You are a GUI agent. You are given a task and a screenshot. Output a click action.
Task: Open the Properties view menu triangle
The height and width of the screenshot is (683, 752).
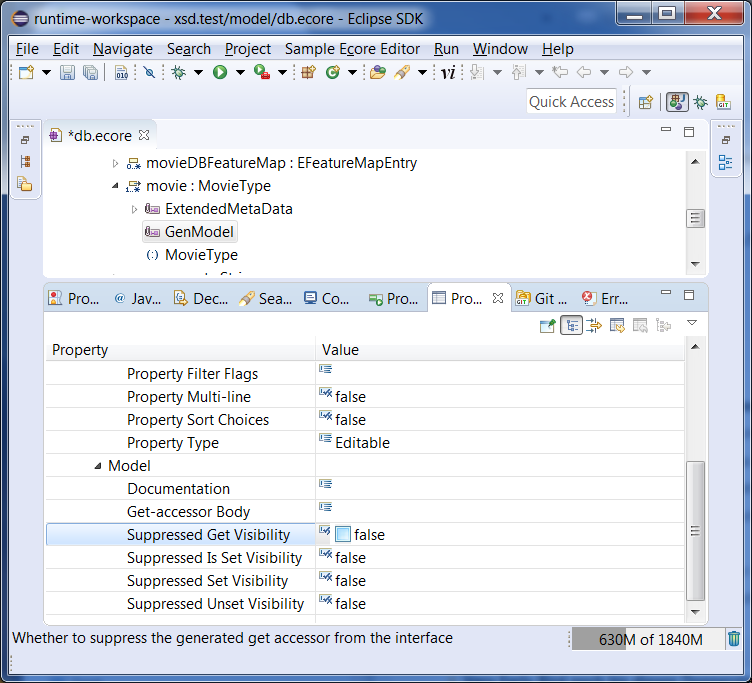pos(692,323)
